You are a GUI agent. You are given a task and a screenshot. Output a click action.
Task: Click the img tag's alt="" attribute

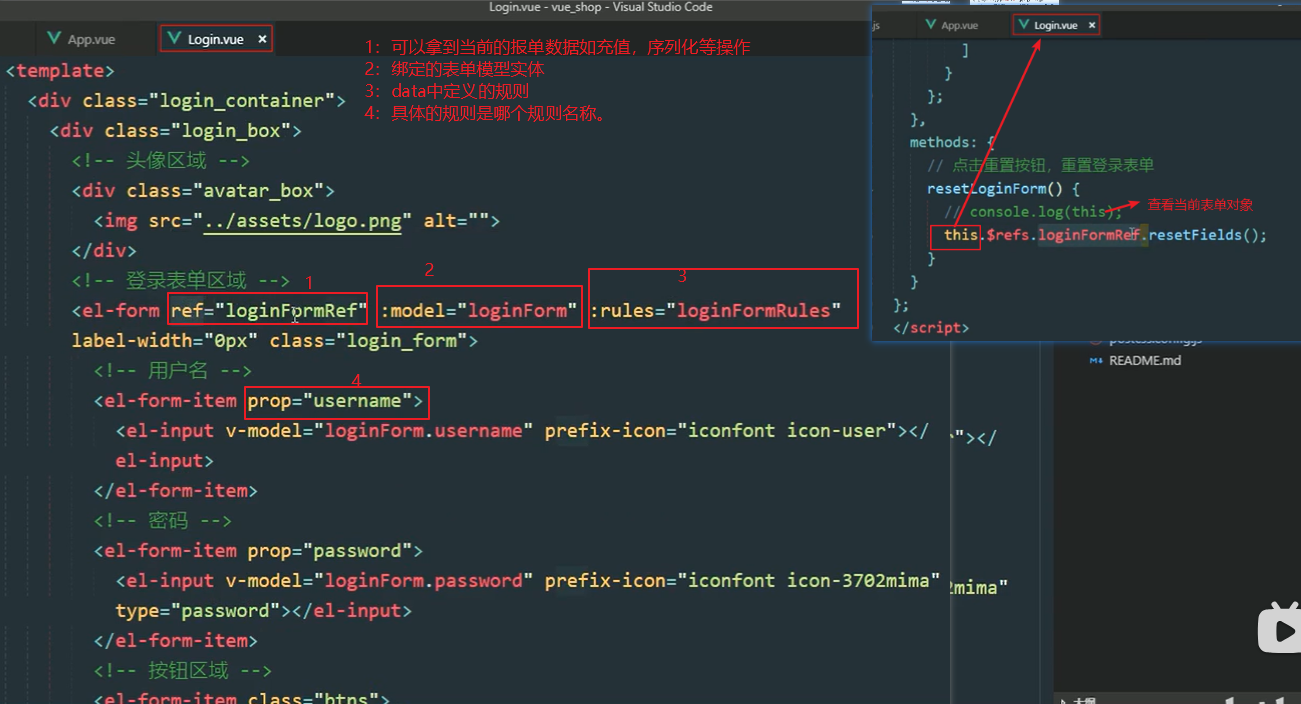tap(457, 220)
